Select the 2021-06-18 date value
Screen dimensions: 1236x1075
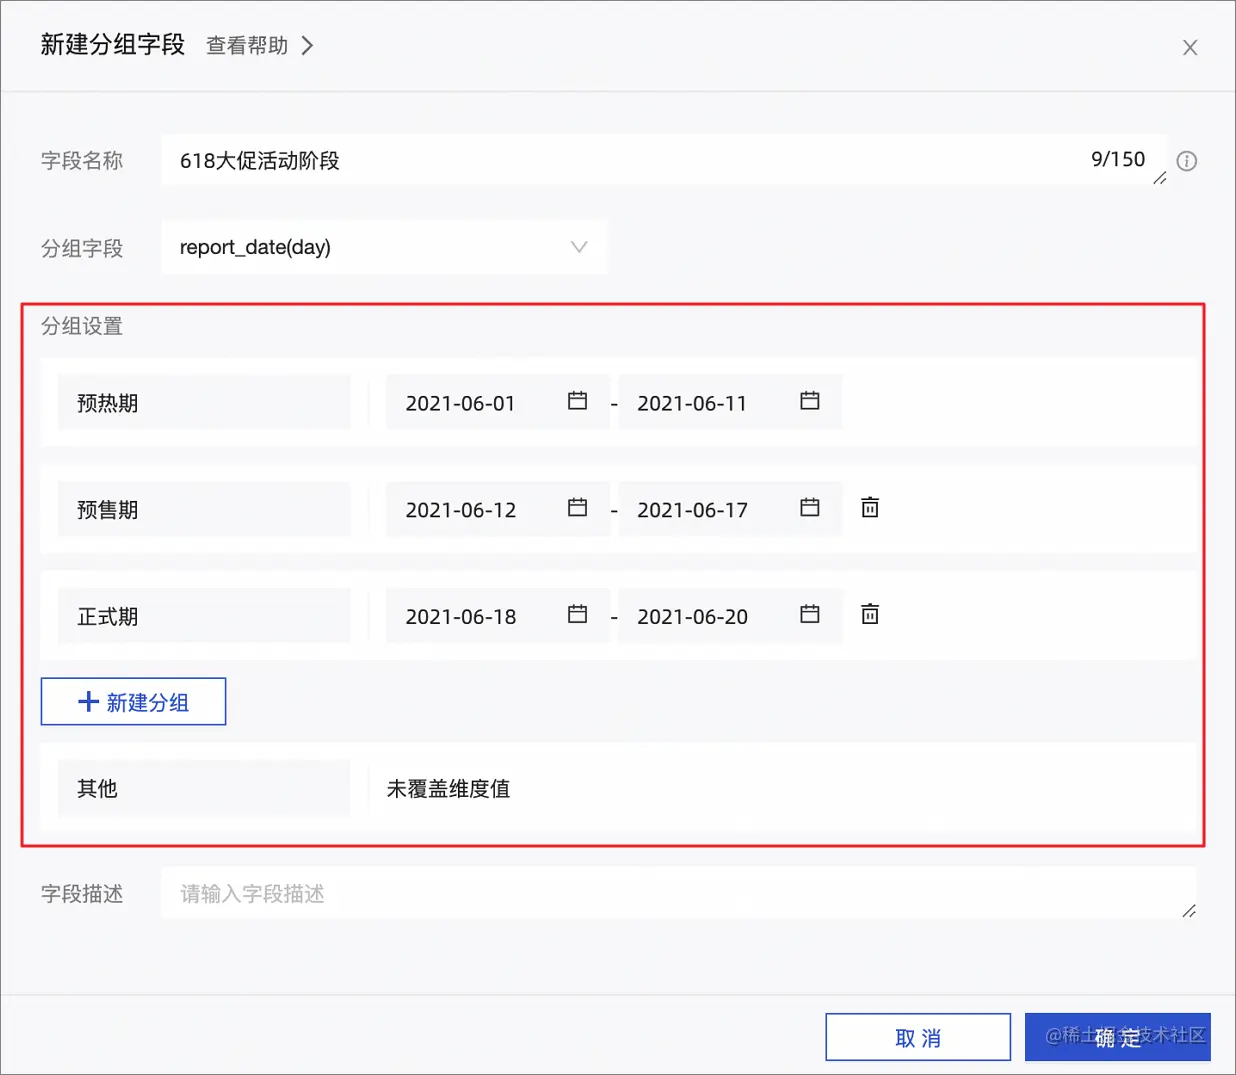(x=461, y=617)
